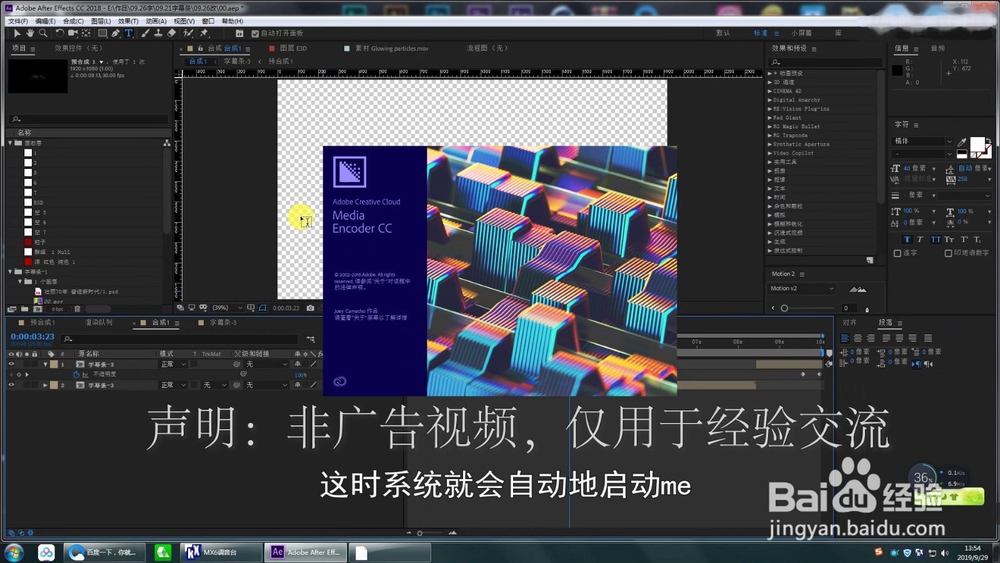Select the Pen tool

(115, 33)
